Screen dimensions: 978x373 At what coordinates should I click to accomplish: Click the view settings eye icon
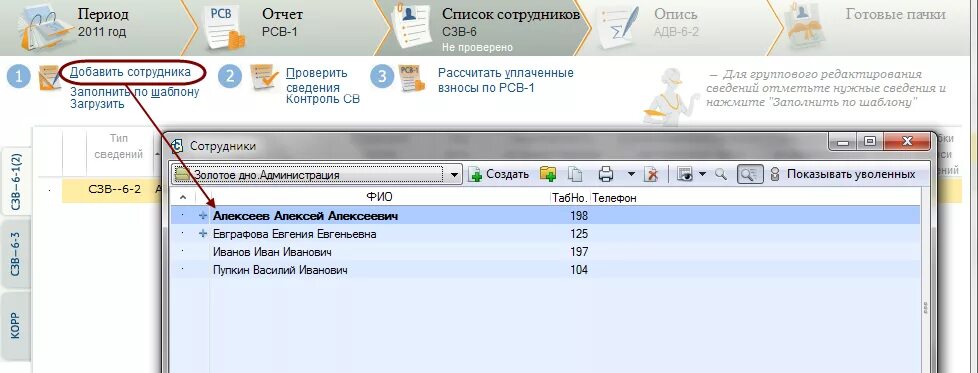pos(685,175)
